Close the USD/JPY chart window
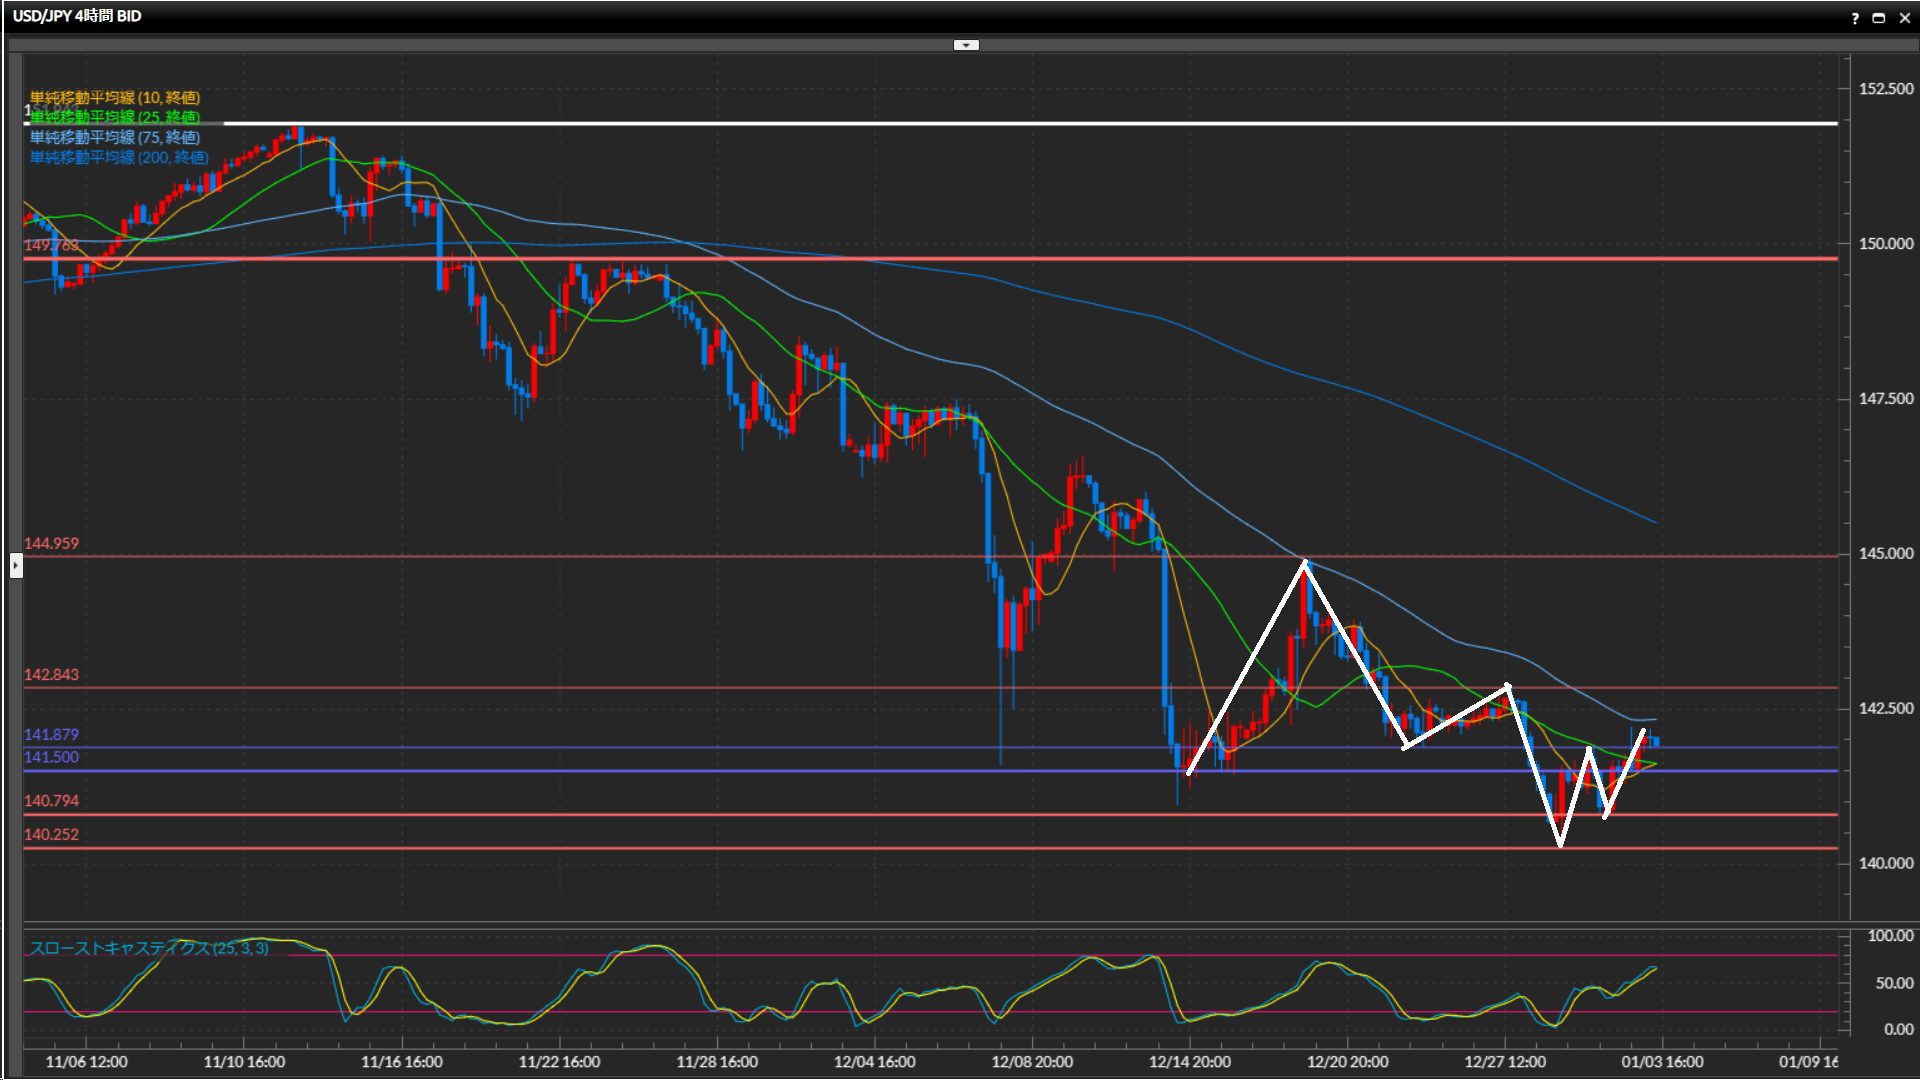 [1904, 18]
